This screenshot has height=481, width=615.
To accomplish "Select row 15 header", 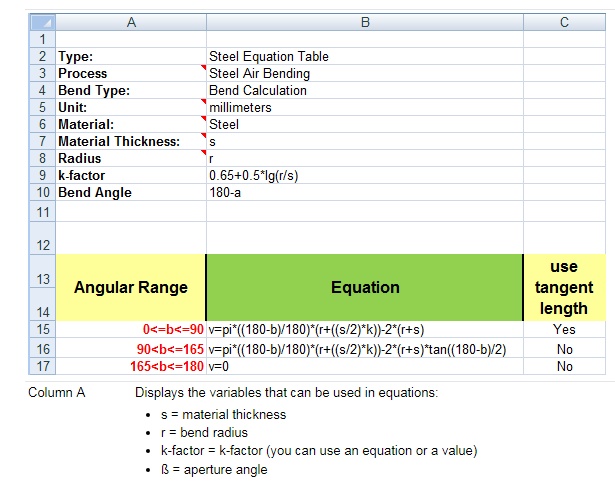I will [x=42, y=329].
